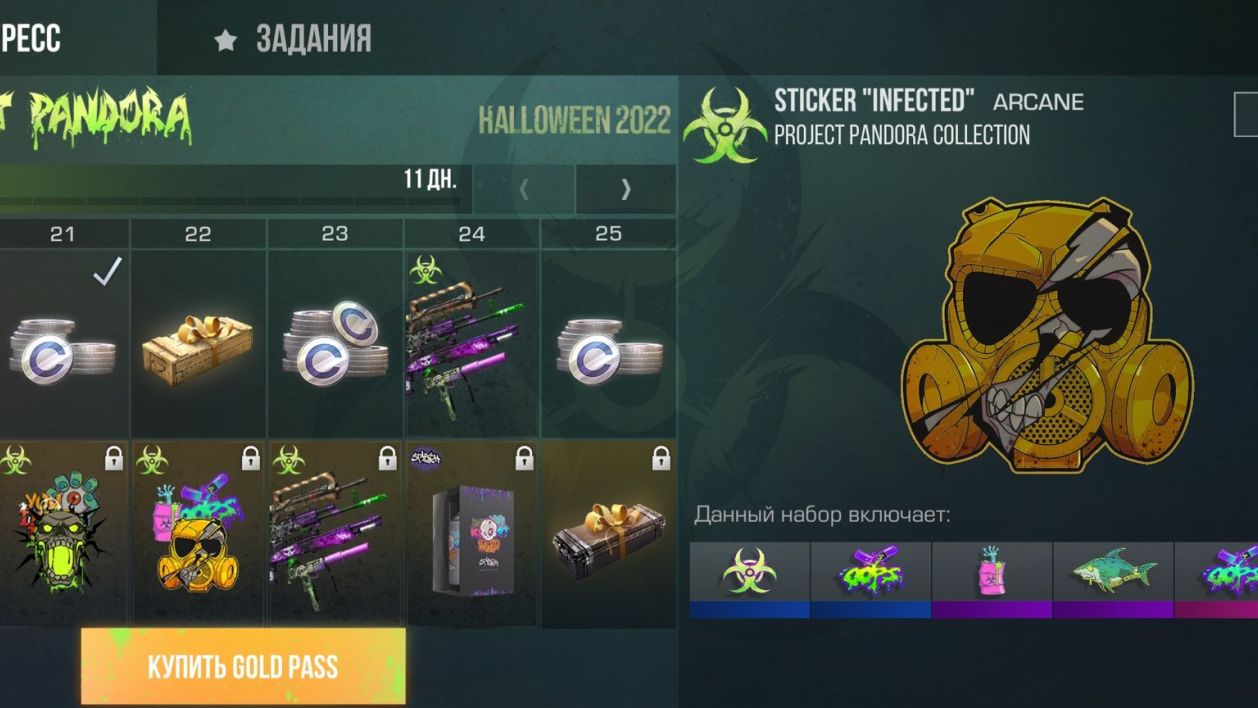Image resolution: width=1258 pixels, height=708 pixels.
Task: Click the pink canister sticker thumbnail
Action: [x=991, y=580]
